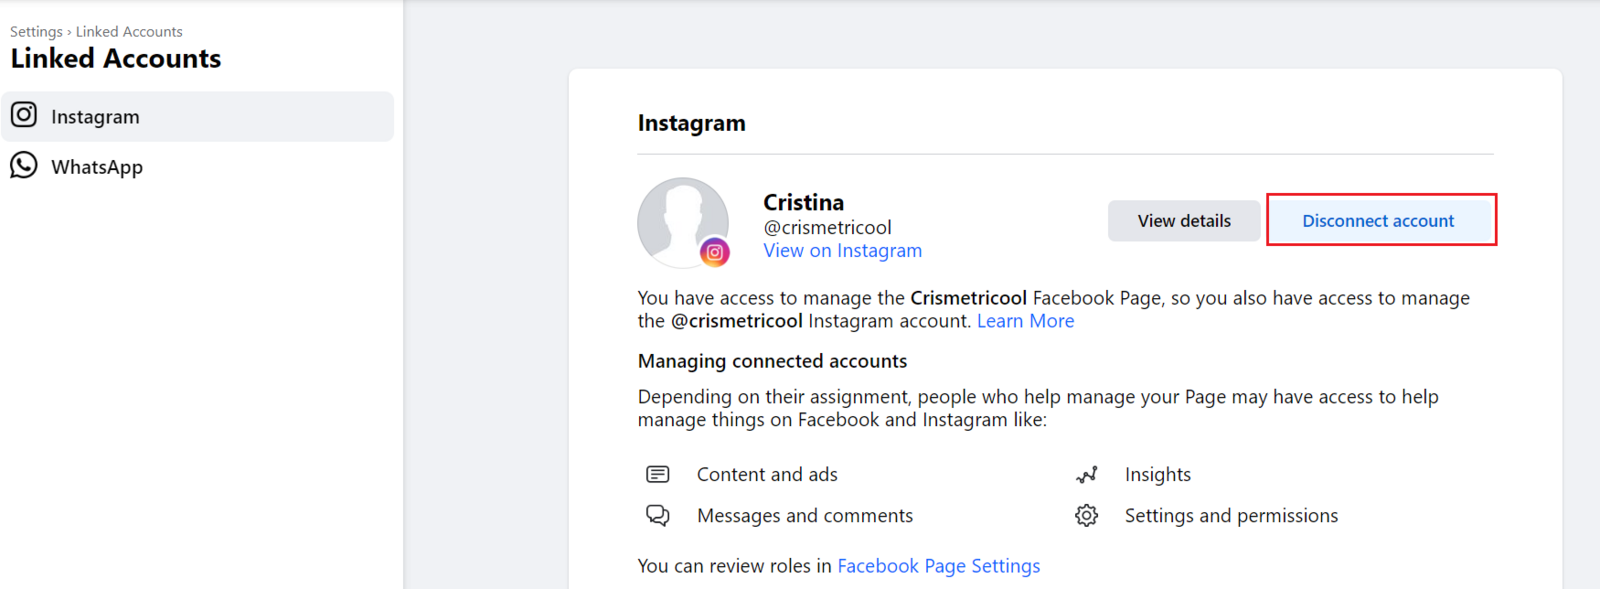Viewport: 1600px width, 589px height.
Task: Click the Messages and comments bubble icon
Action: pos(658,515)
